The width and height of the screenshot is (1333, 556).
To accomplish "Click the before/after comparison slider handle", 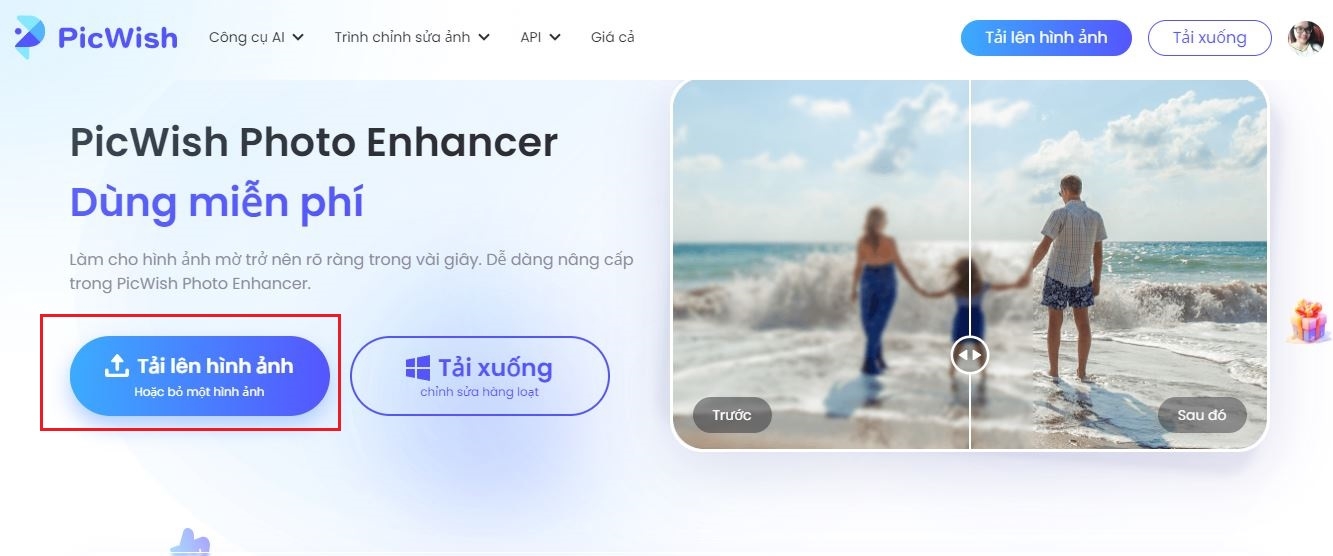I will tap(970, 355).
